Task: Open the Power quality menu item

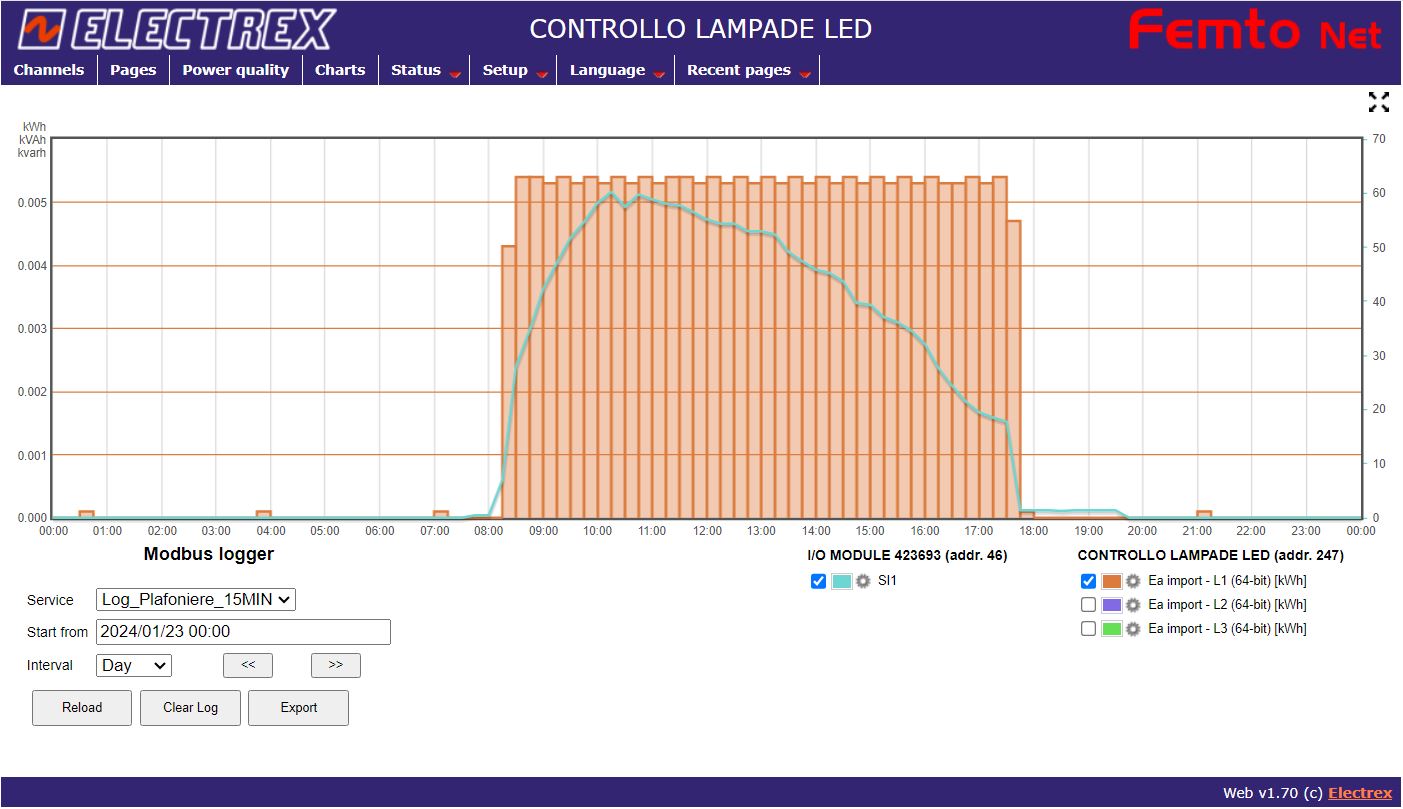Action: click(x=235, y=70)
